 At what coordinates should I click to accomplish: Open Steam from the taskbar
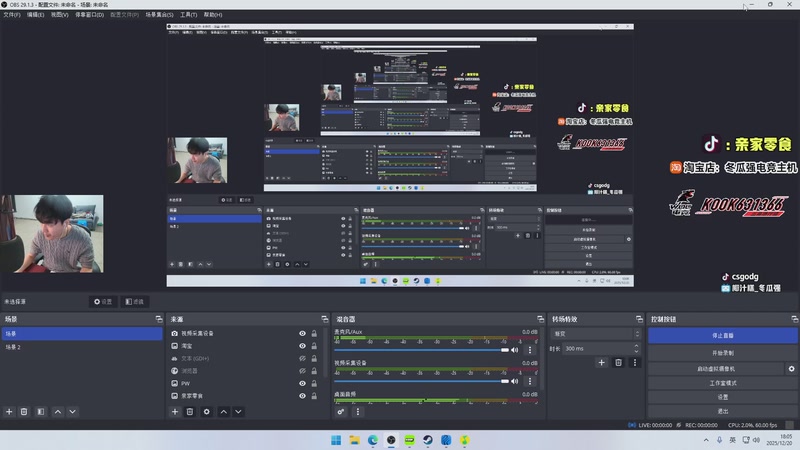428,440
